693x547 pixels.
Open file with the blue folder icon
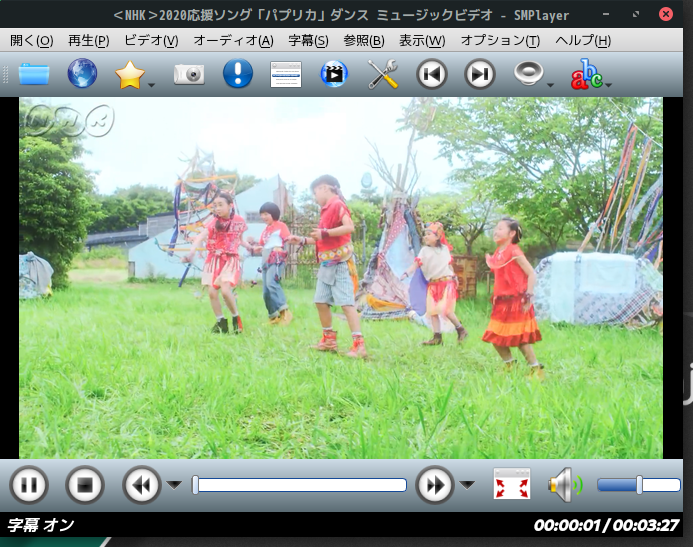coord(34,74)
